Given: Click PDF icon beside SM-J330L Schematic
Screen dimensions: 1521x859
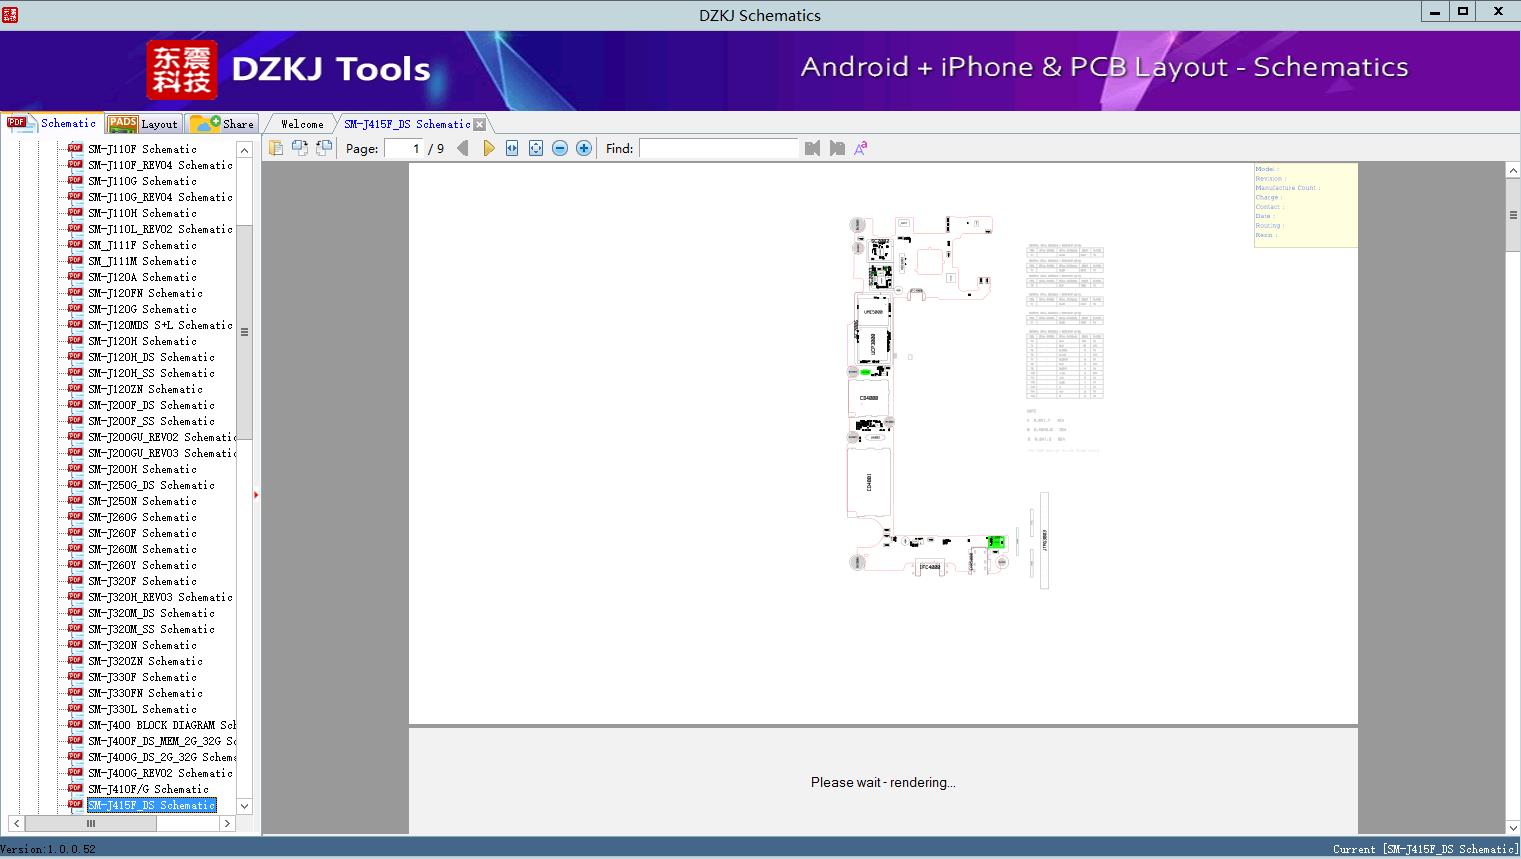Looking at the screenshot, I should tap(75, 709).
